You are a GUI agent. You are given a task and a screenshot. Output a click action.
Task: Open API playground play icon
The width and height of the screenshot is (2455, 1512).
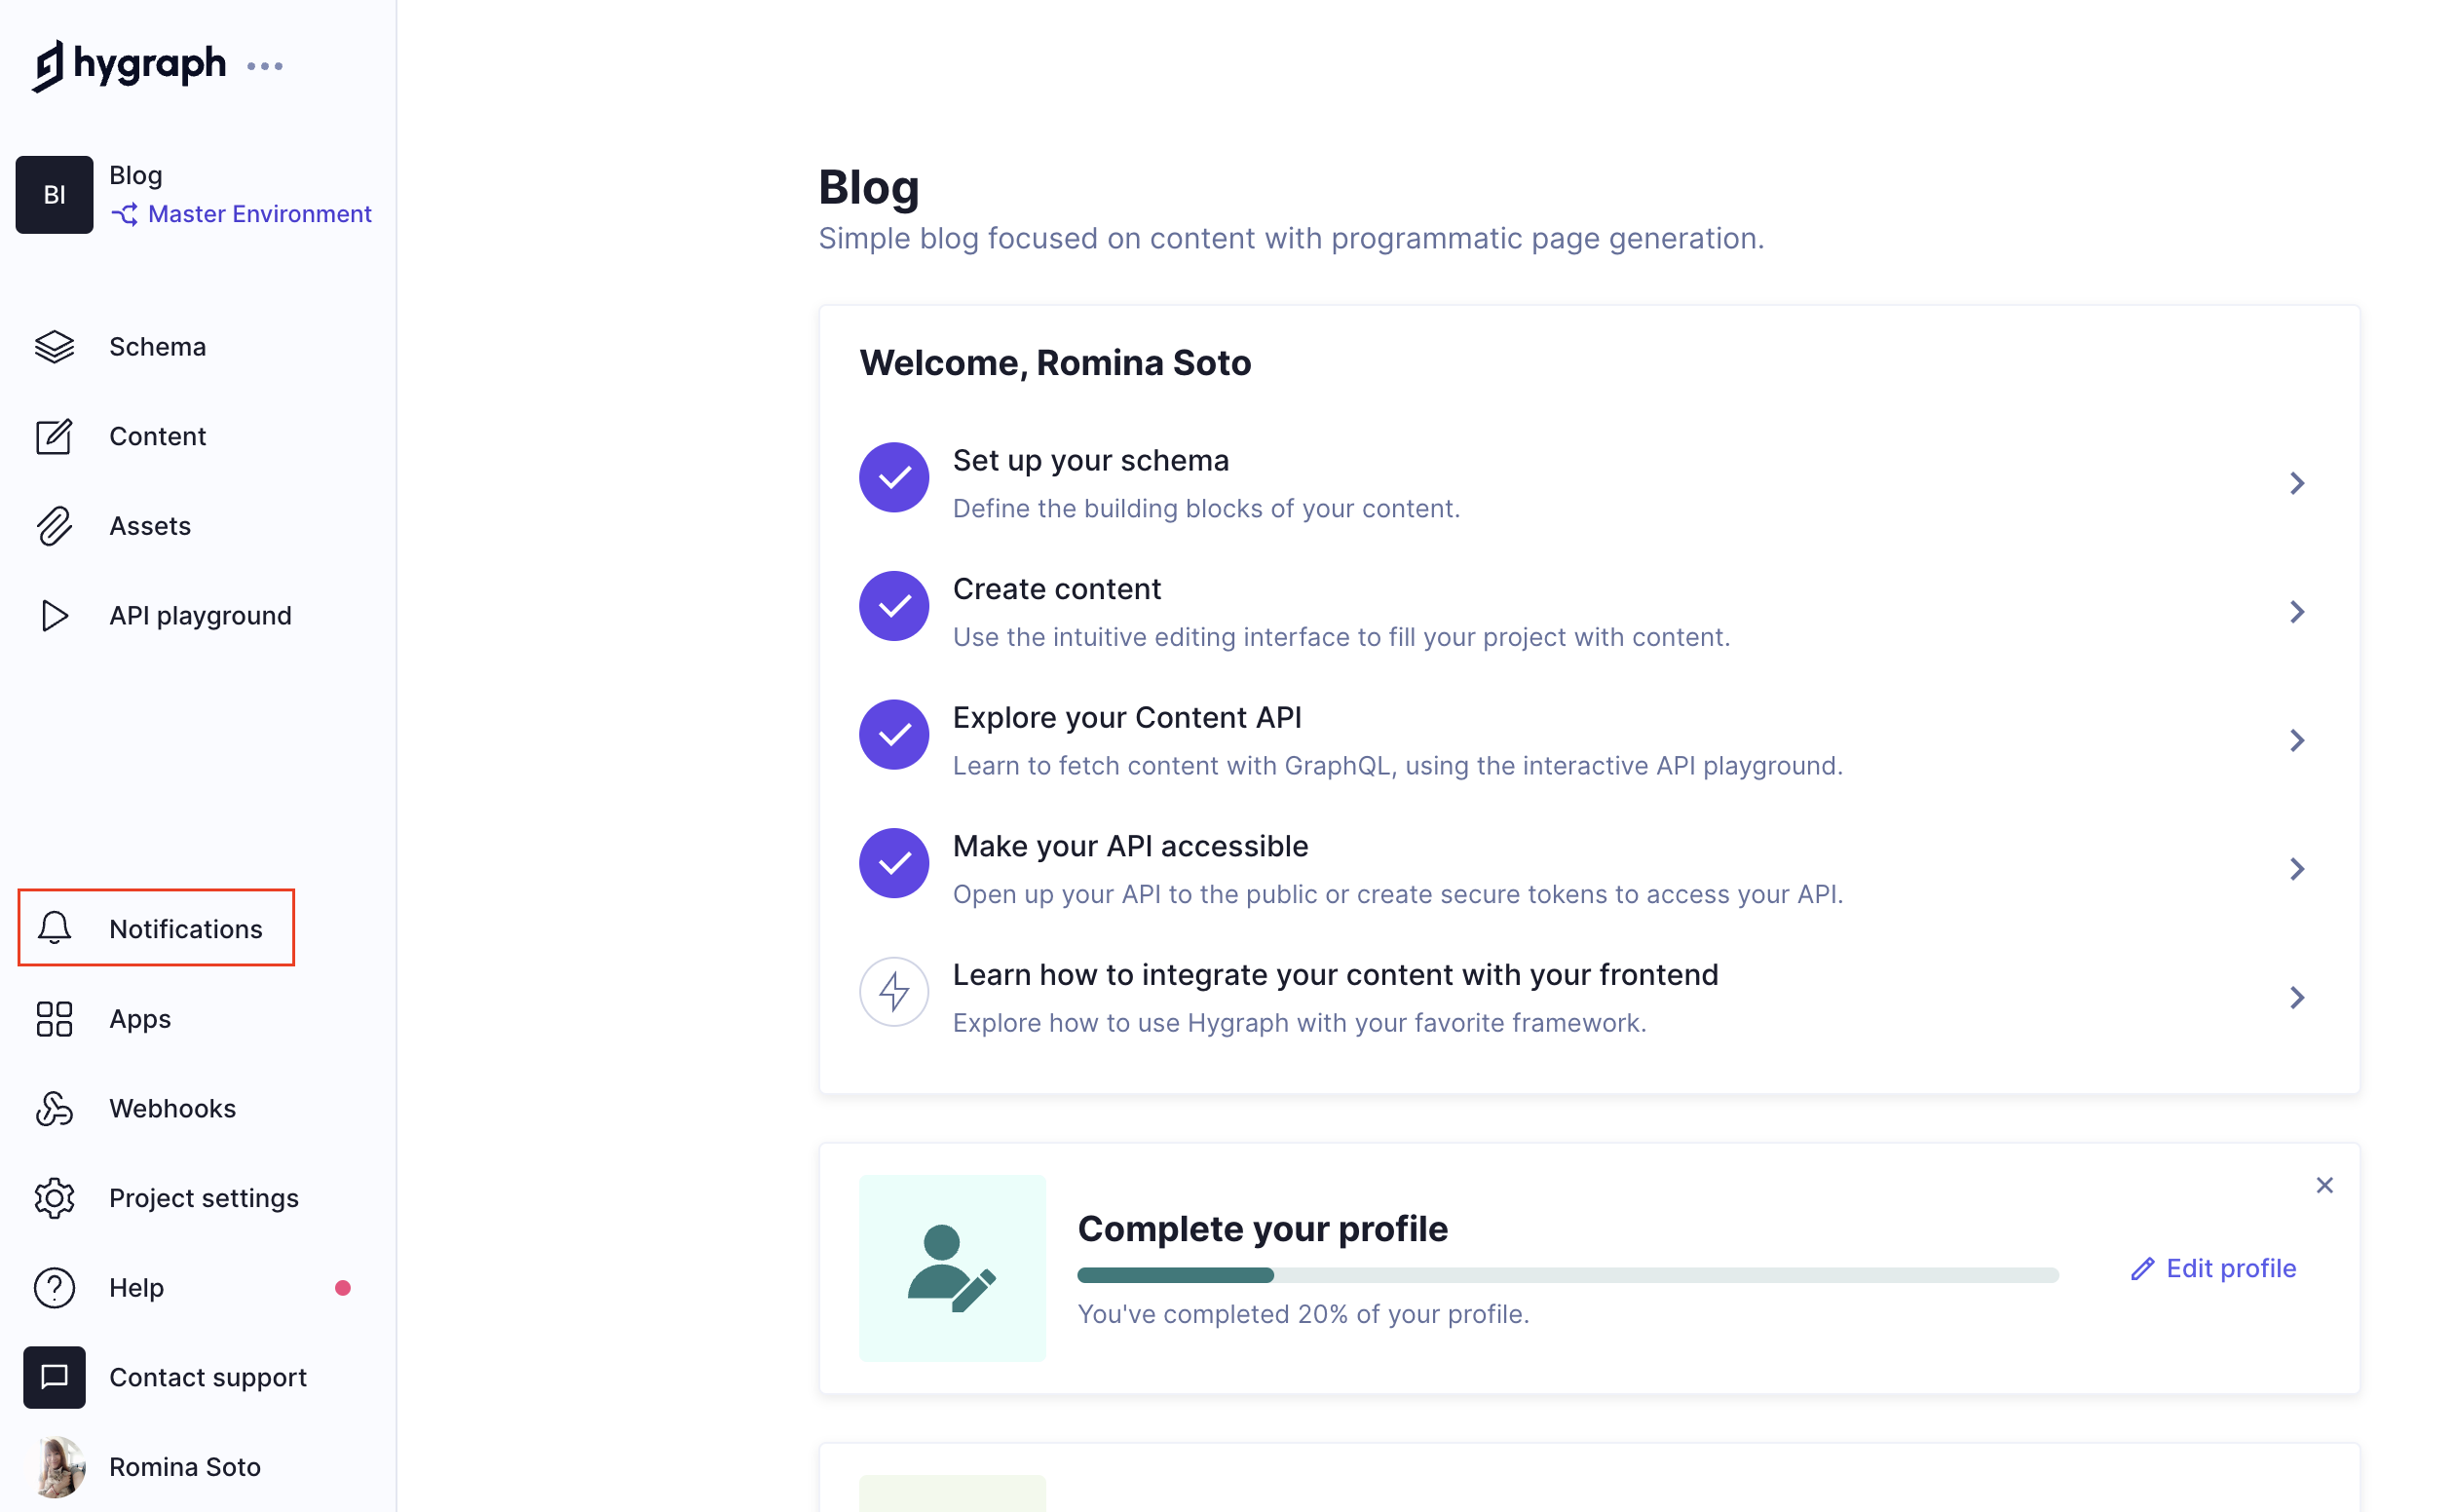click(54, 616)
